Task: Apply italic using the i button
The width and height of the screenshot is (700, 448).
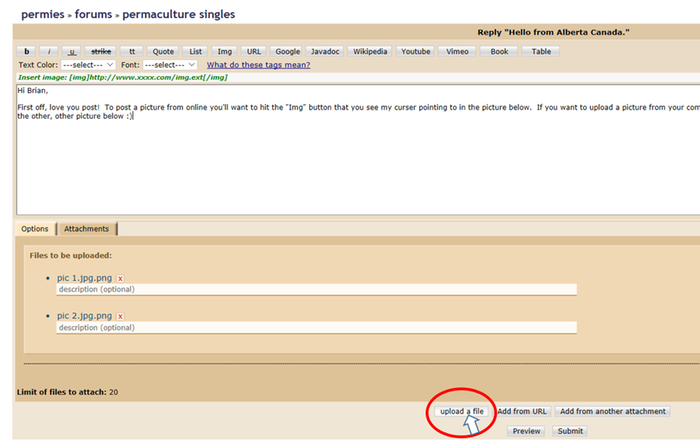Action: 49,51
